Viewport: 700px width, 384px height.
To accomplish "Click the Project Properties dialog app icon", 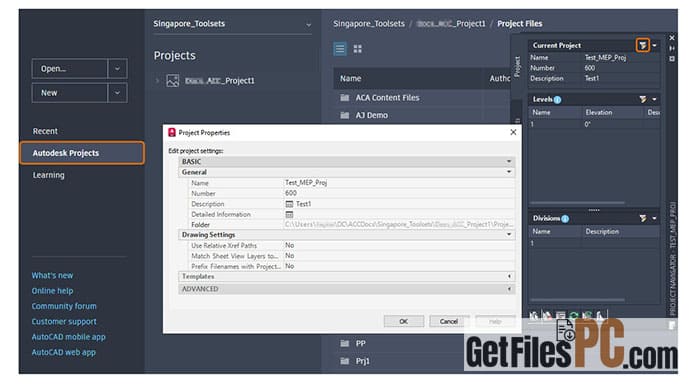I will [x=172, y=132].
